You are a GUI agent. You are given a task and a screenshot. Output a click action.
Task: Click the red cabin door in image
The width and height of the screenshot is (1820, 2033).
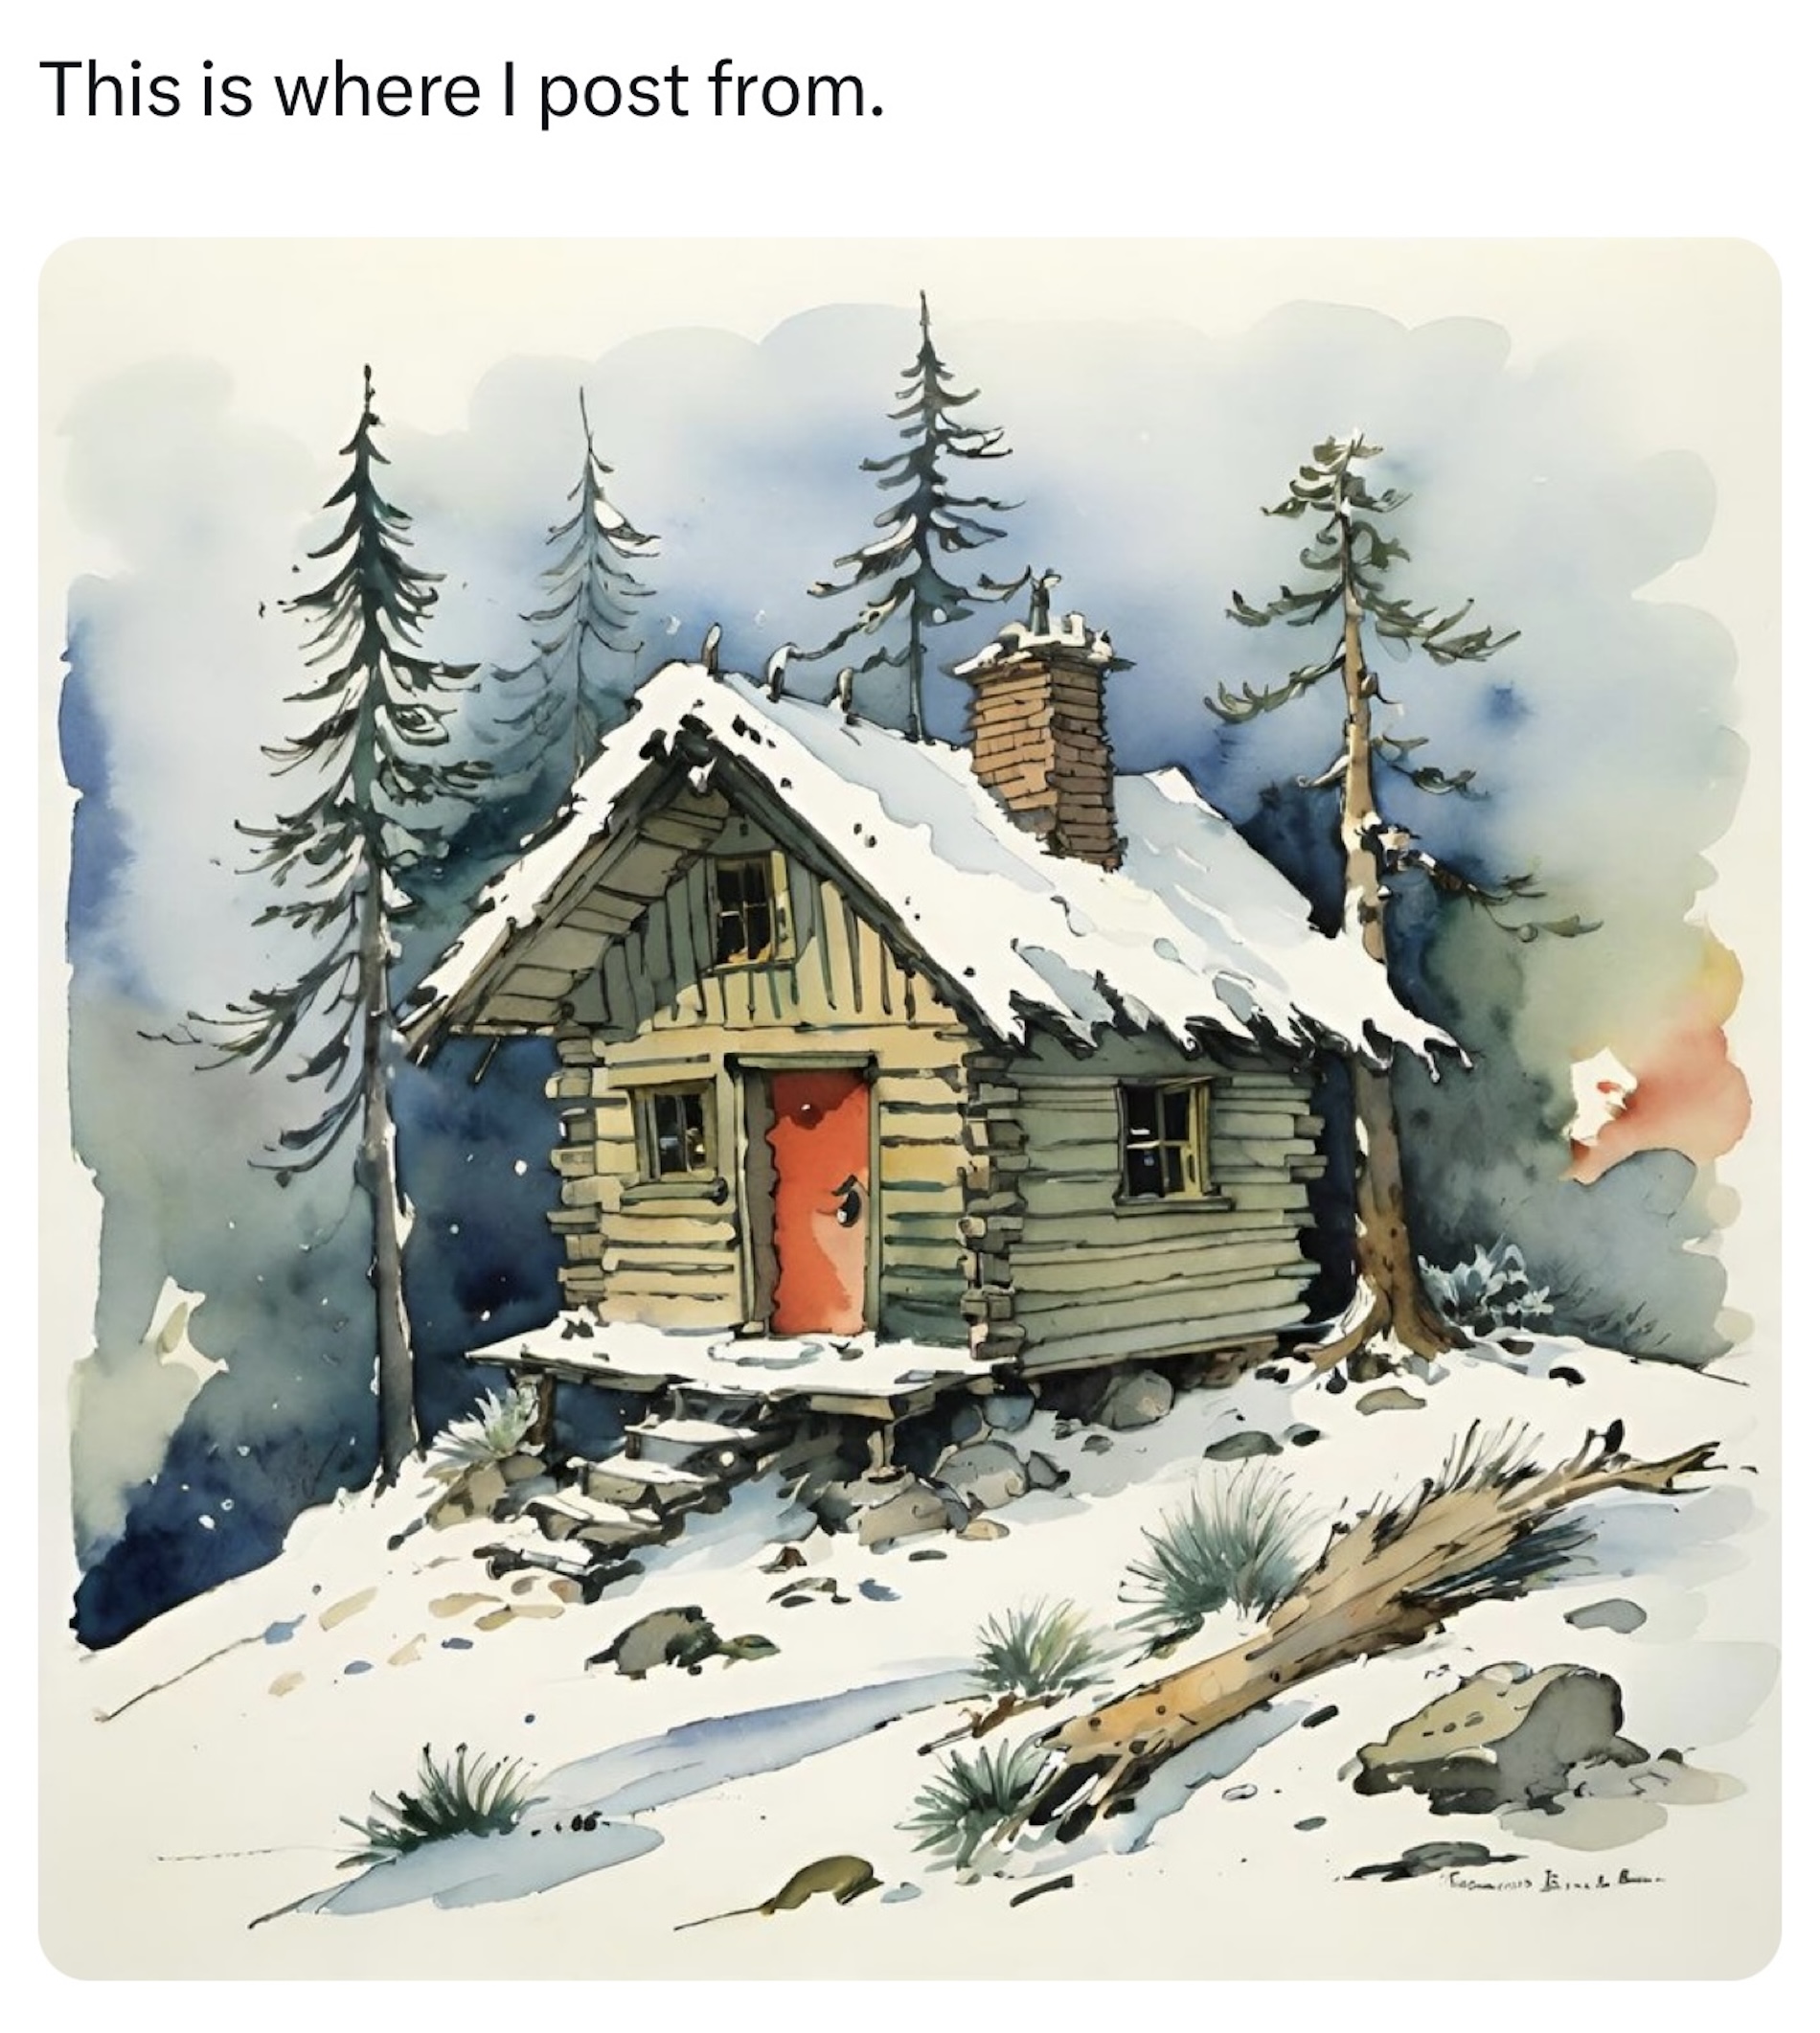point(818,1202)
